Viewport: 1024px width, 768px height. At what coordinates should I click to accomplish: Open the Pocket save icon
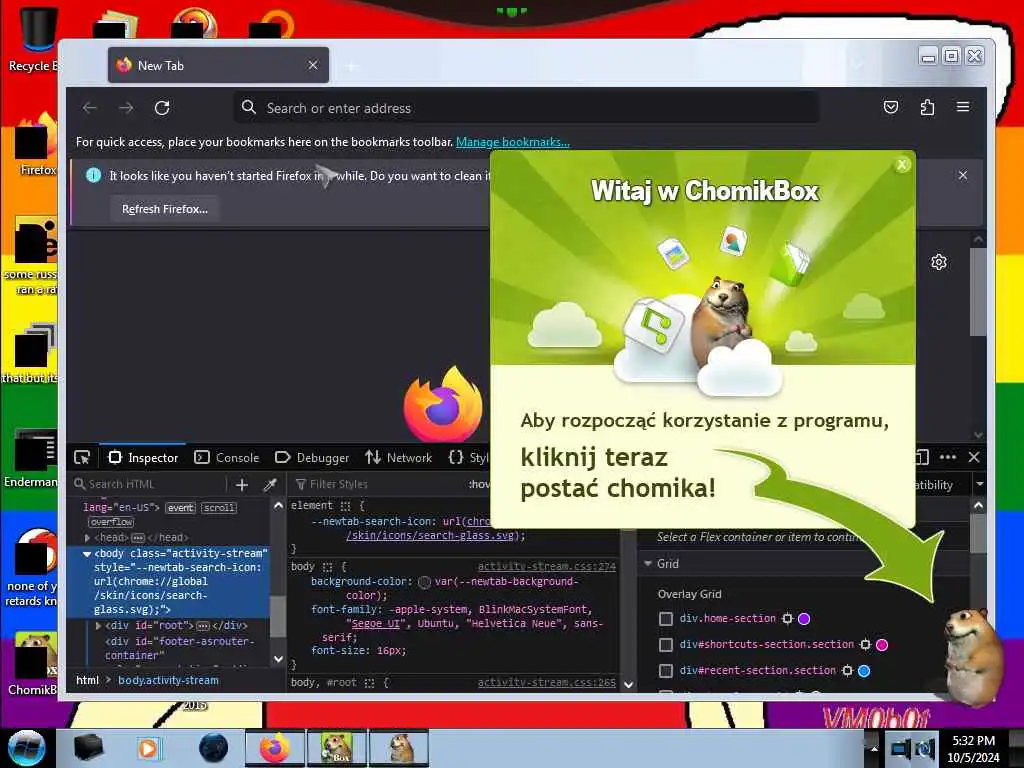[891, 107]
